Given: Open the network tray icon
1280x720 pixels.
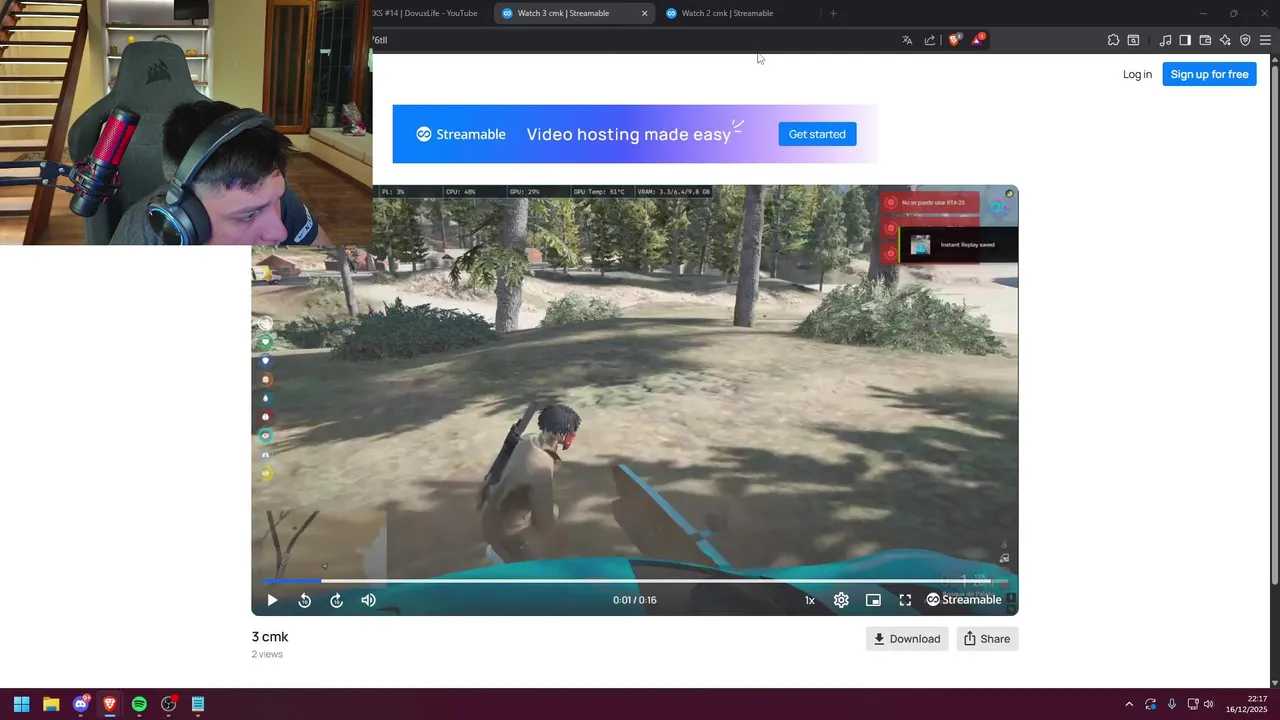Looking at the screenshot, I should [1193, 704].
